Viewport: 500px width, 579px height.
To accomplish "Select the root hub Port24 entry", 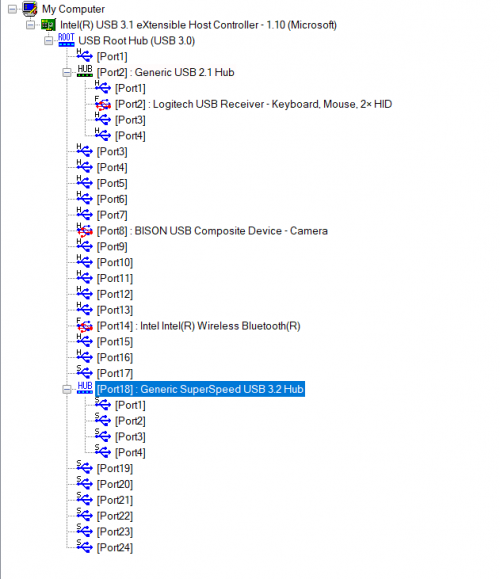I will [x=115, y=548].
